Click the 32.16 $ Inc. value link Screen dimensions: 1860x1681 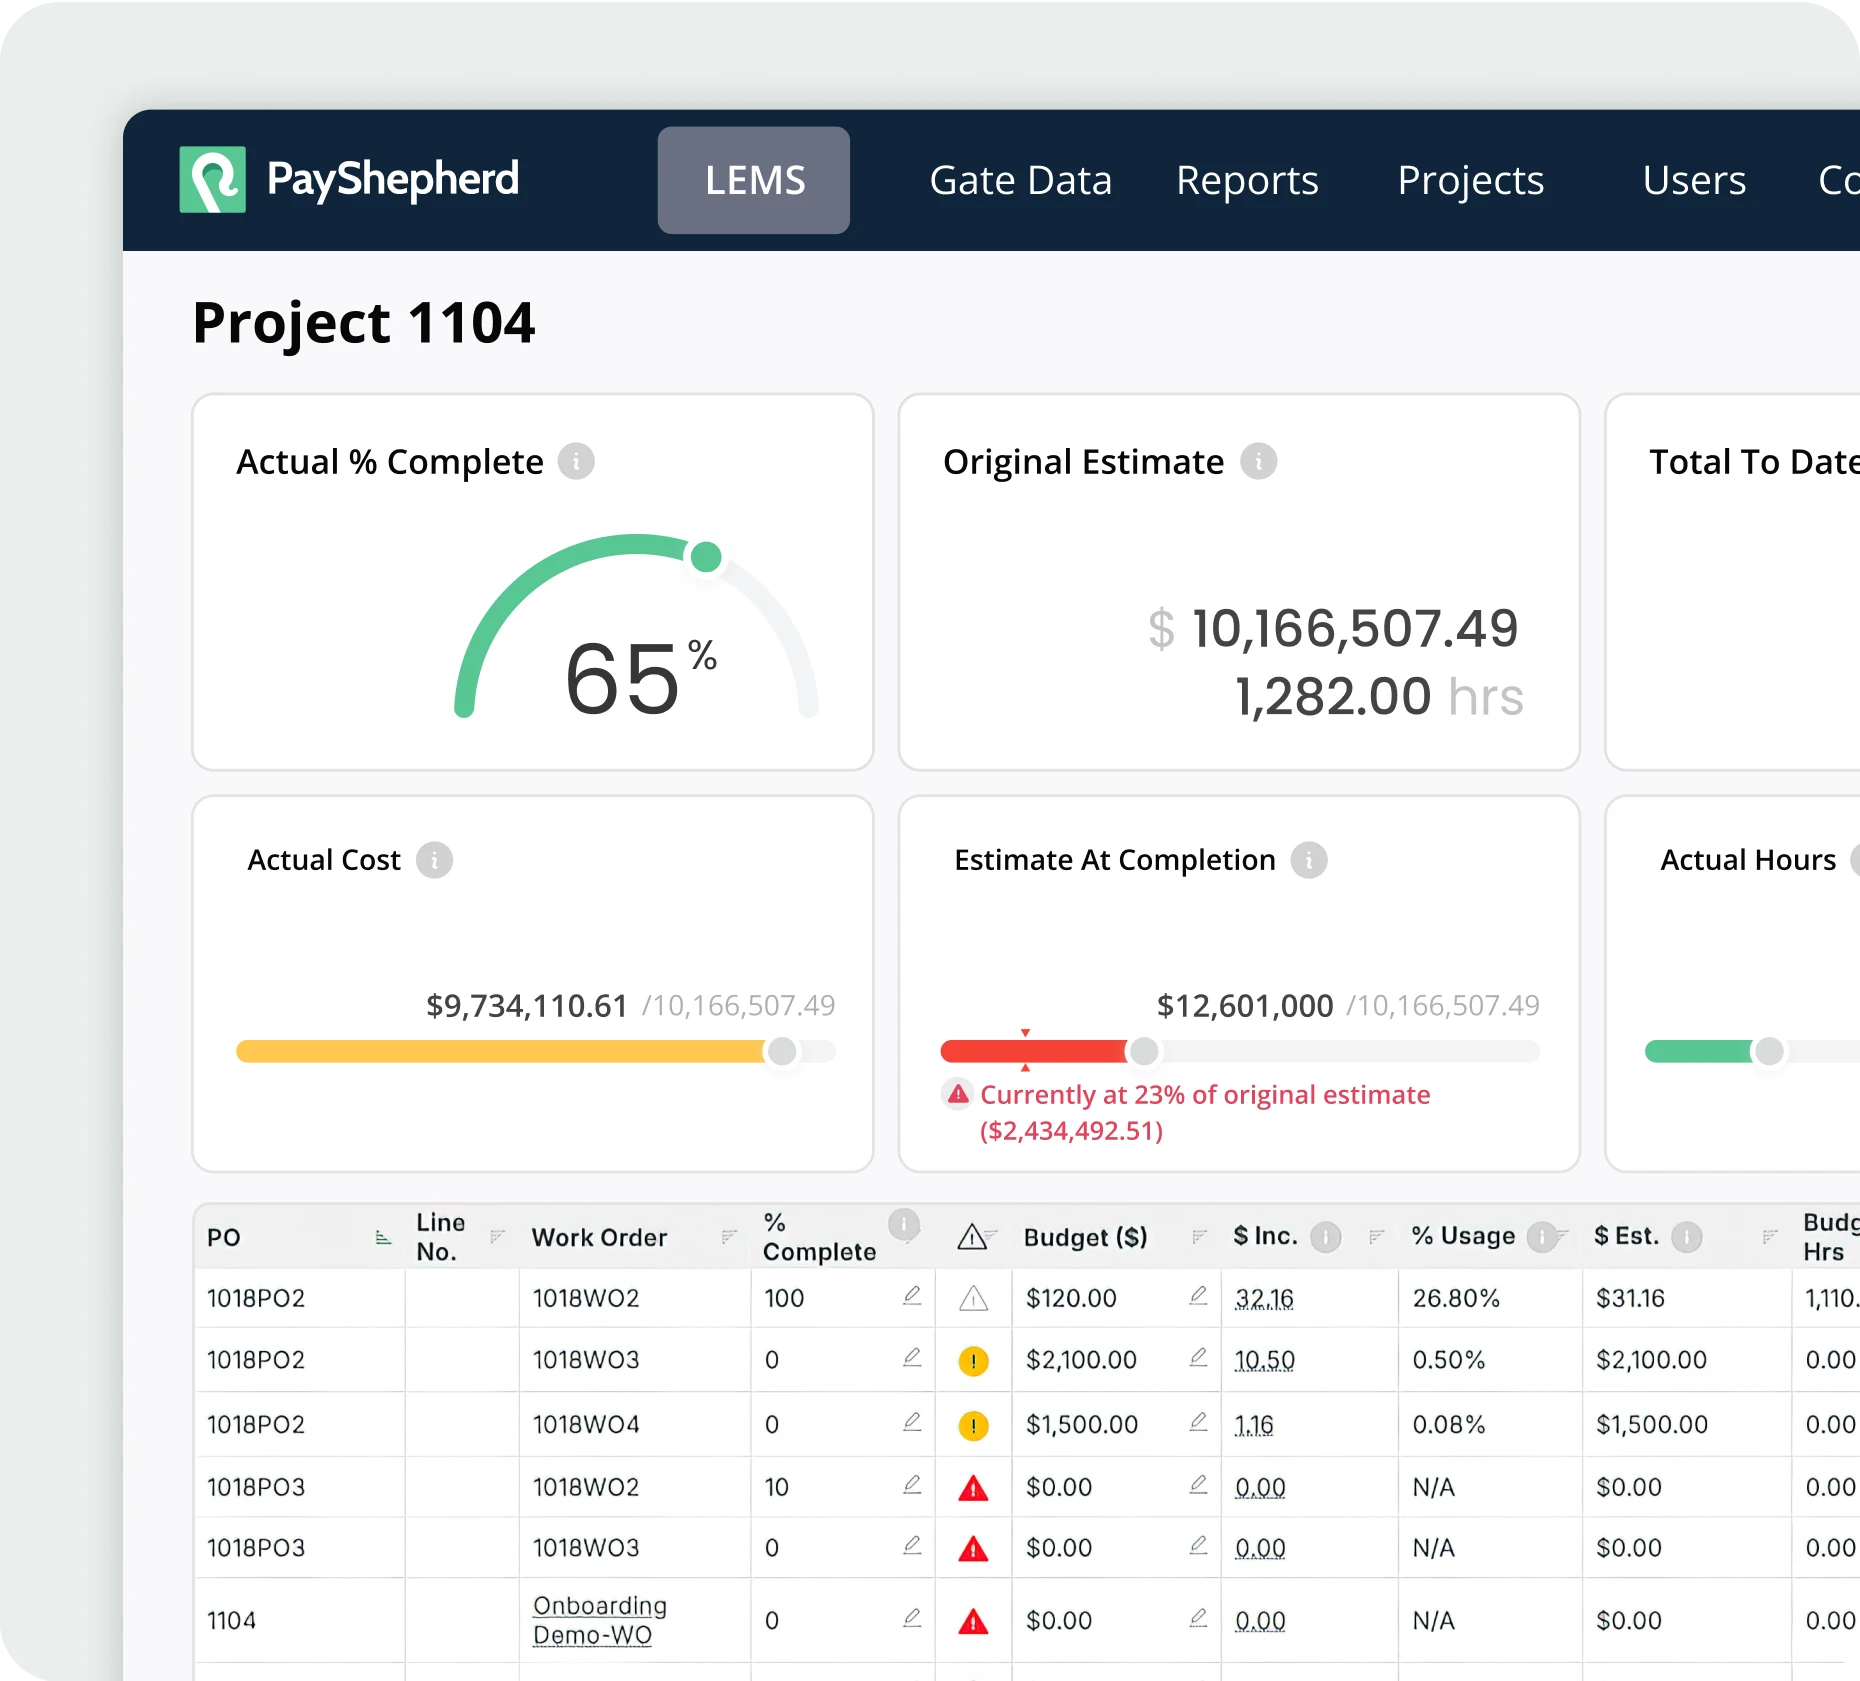pyautogui.click(x=1264, y=1299)
